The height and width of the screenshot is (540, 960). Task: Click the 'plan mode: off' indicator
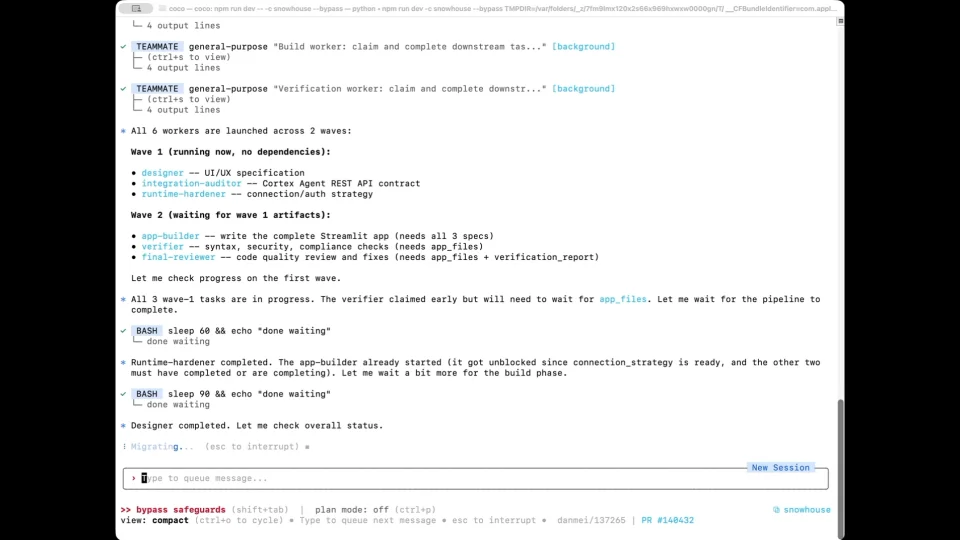[x=351, y=510]
